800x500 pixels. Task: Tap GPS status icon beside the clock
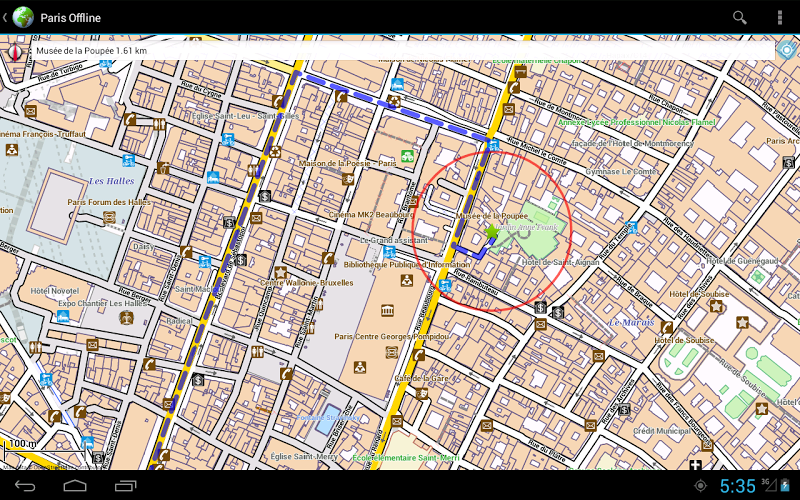tap(701, 486)
